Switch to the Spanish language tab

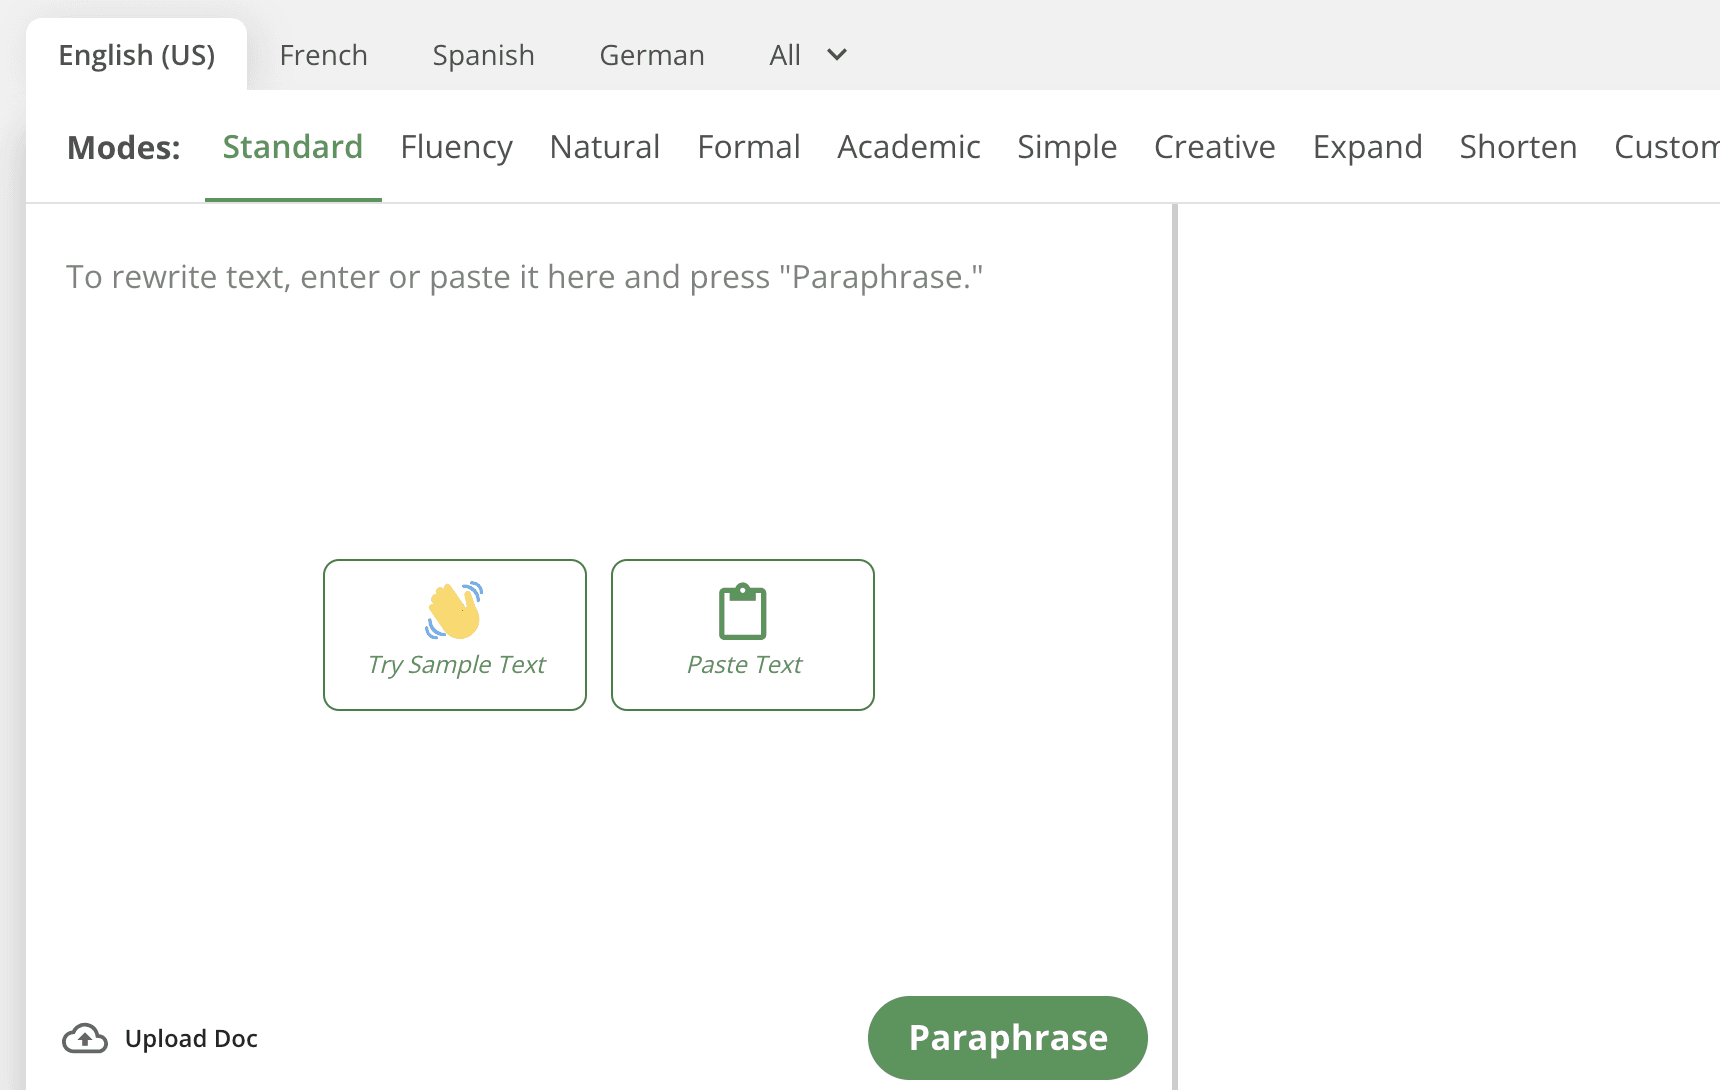point(484,55)
